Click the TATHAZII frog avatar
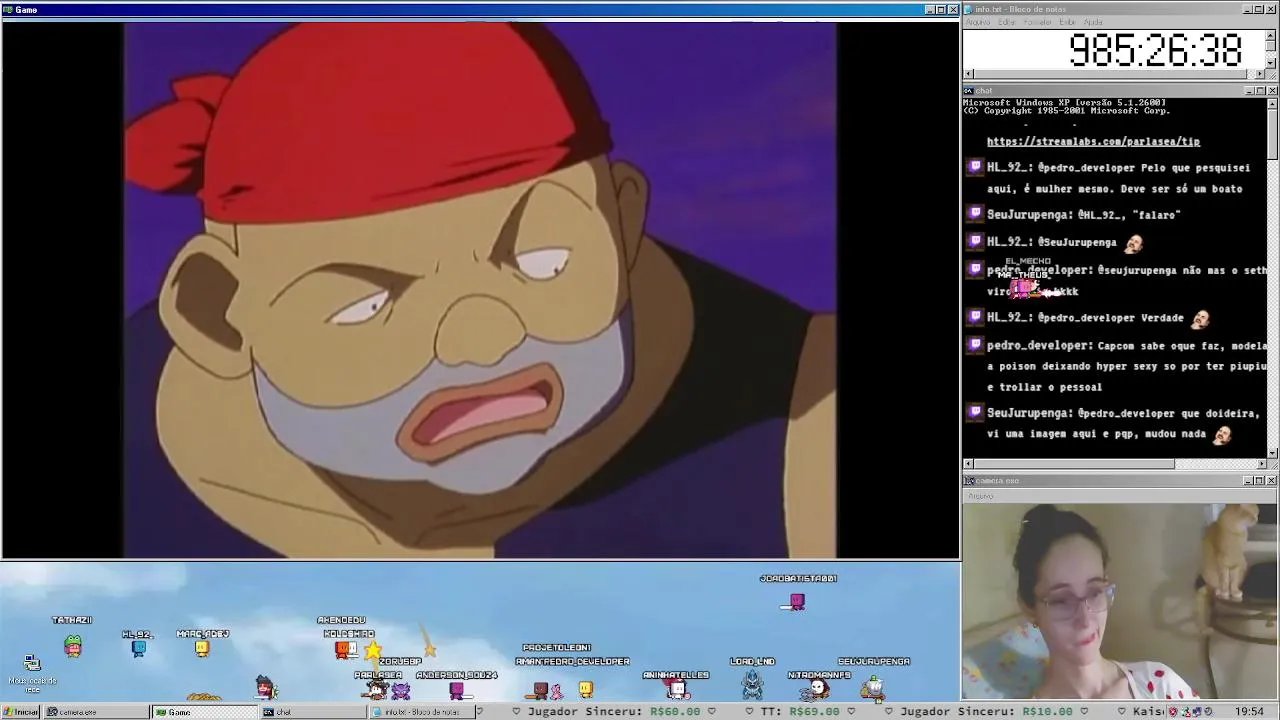 73,646
